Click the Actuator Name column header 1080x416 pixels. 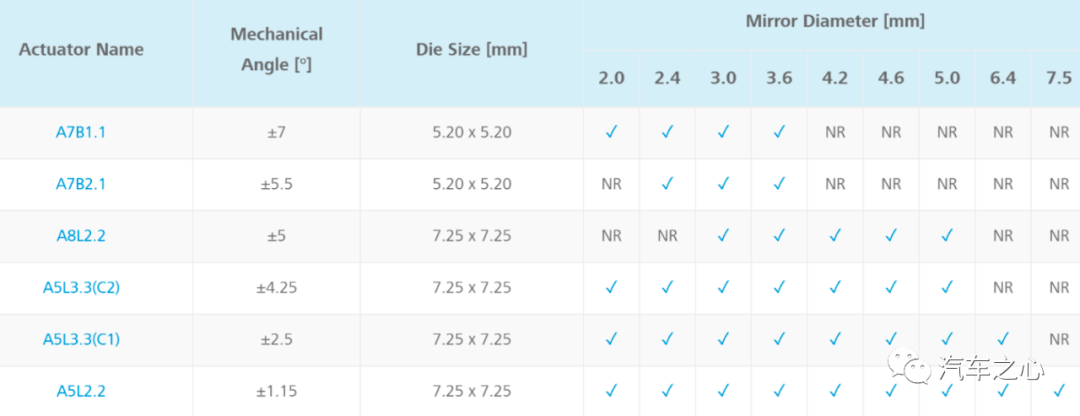point(81,49)
